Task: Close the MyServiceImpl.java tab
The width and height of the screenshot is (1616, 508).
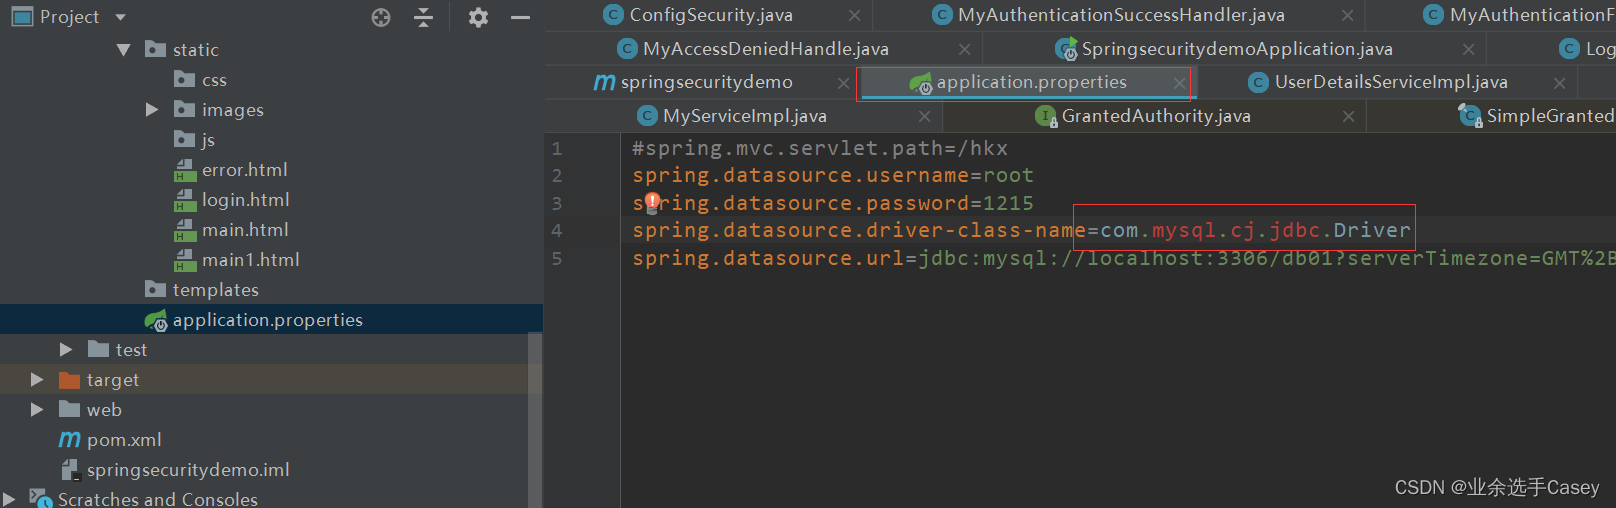Action: (925, 117)
